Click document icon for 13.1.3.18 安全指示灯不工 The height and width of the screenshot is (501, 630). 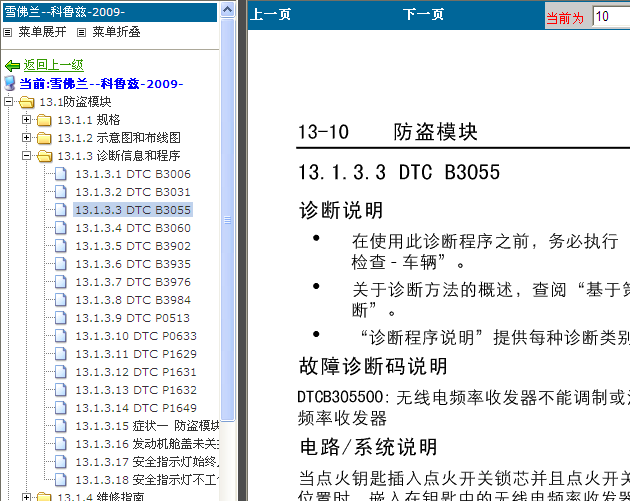coord(61,480)
